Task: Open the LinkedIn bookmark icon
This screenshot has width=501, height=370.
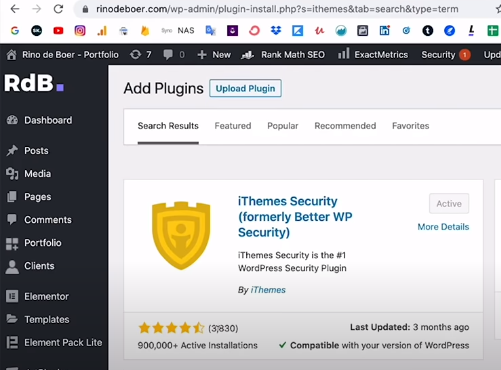Action: click(385, 31)
